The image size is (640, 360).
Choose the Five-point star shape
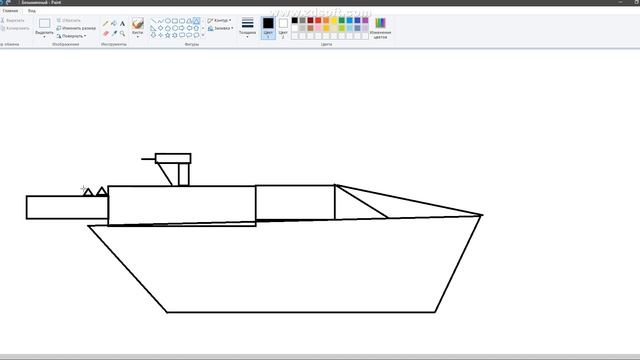pyautogui.click(x=168, y=35)
